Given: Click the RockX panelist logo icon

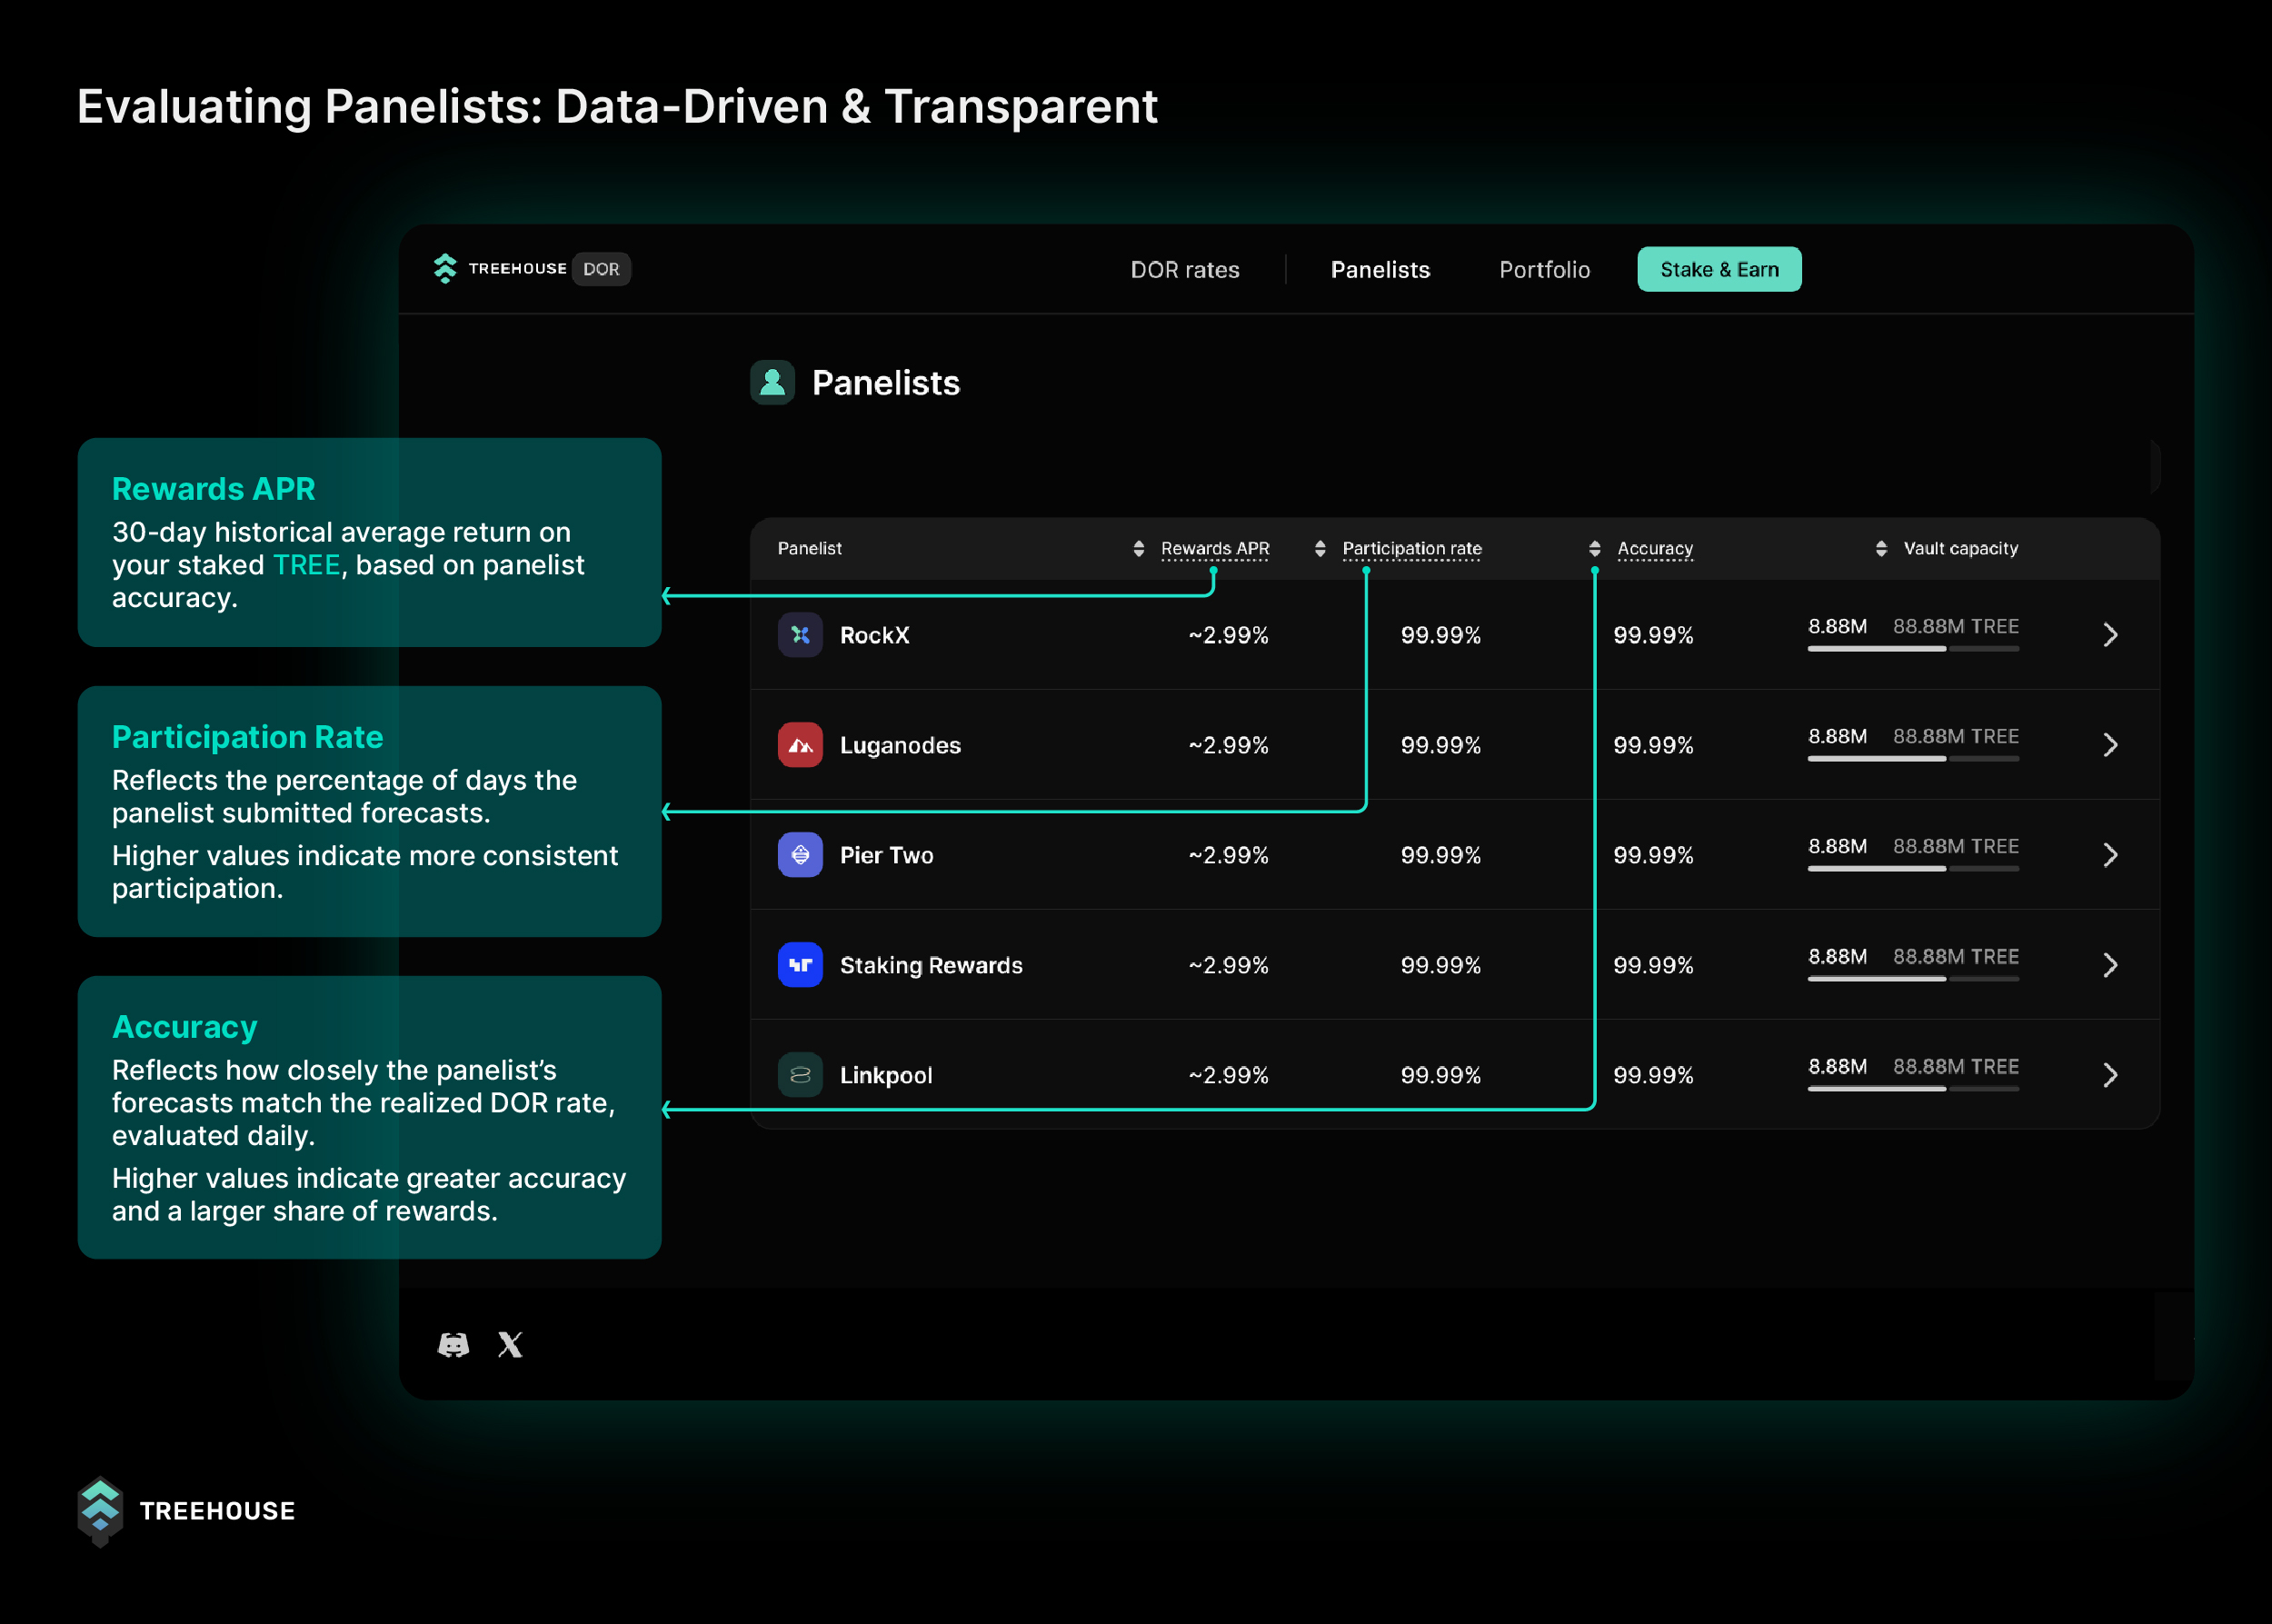Looking at the screenshot, I should pyautogui.click(x=800, y=635).
